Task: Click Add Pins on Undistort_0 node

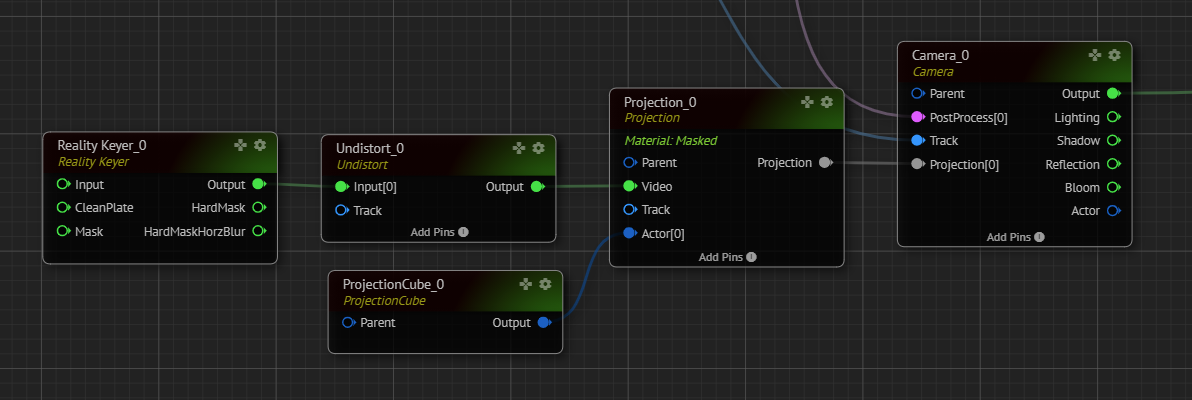Action: pyautogui.click(x=439, y=232)
